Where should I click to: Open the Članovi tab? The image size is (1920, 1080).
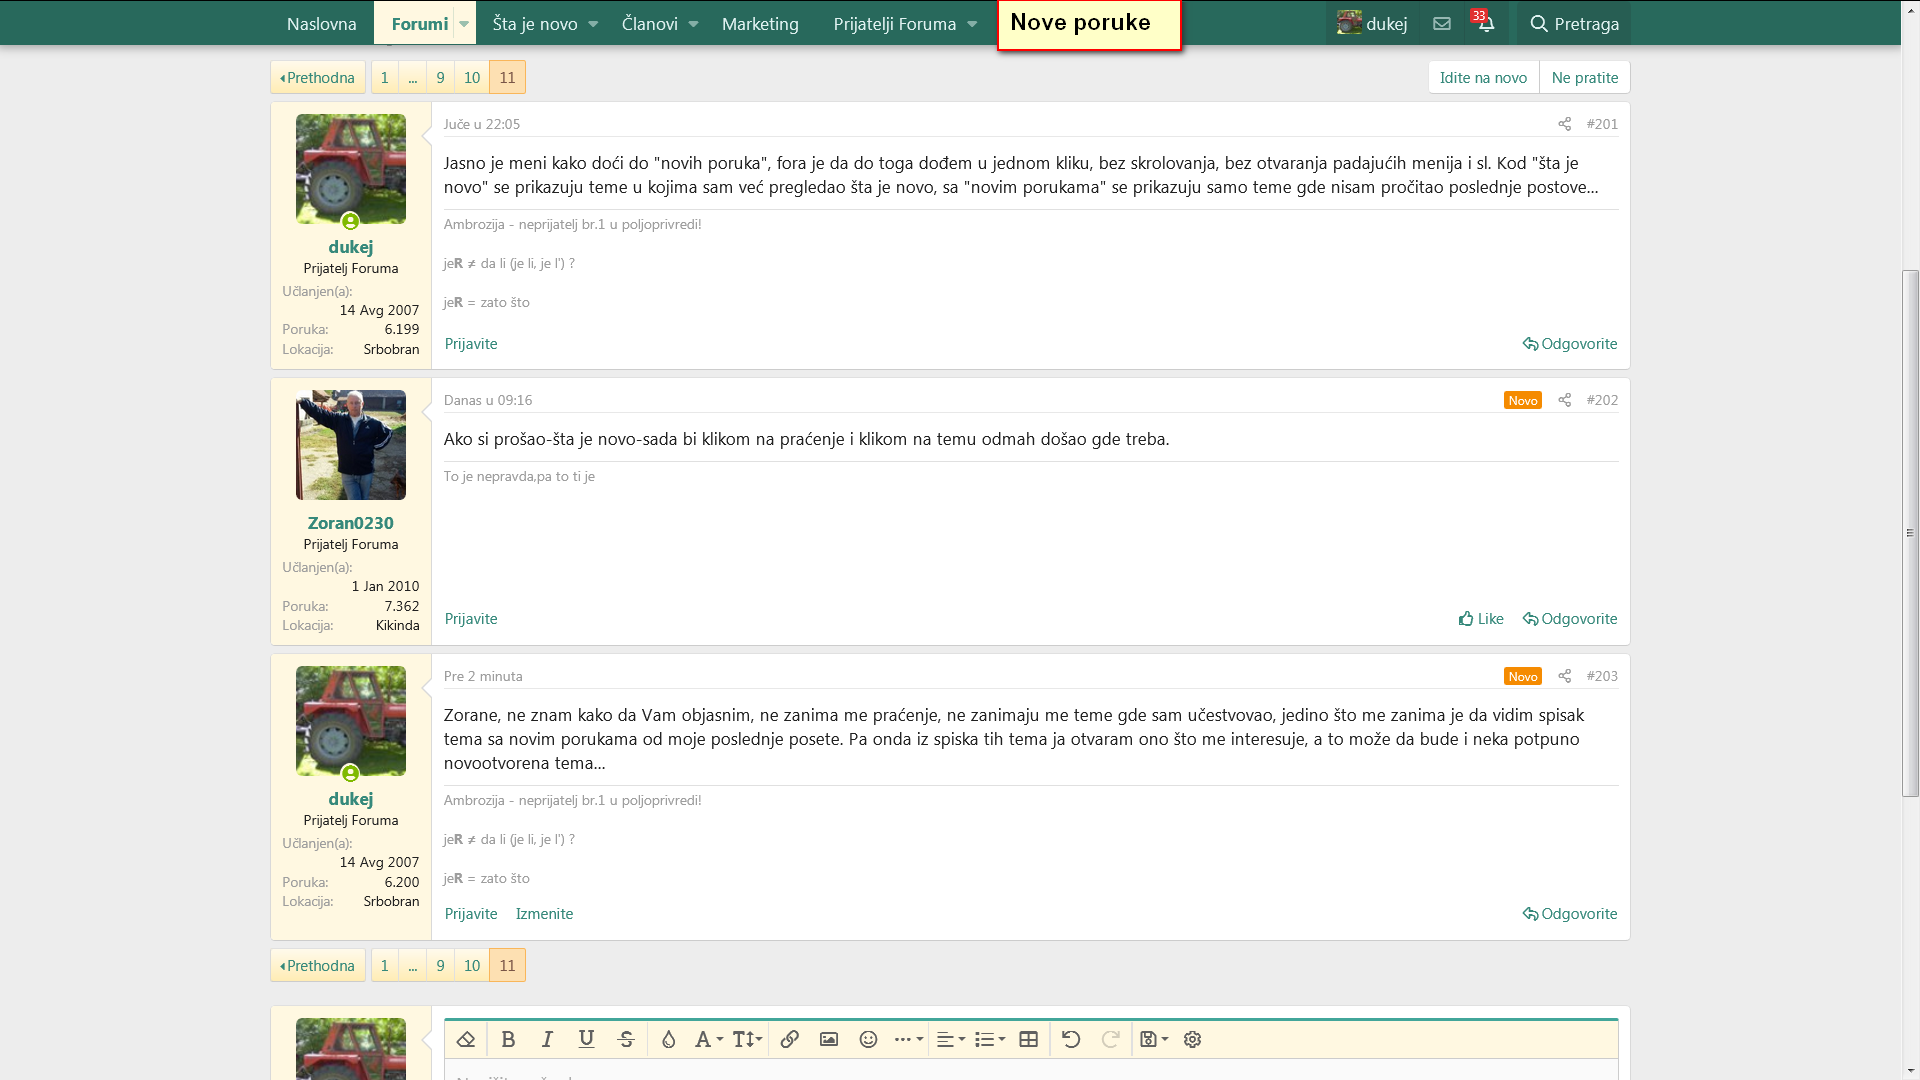[650, 23]
